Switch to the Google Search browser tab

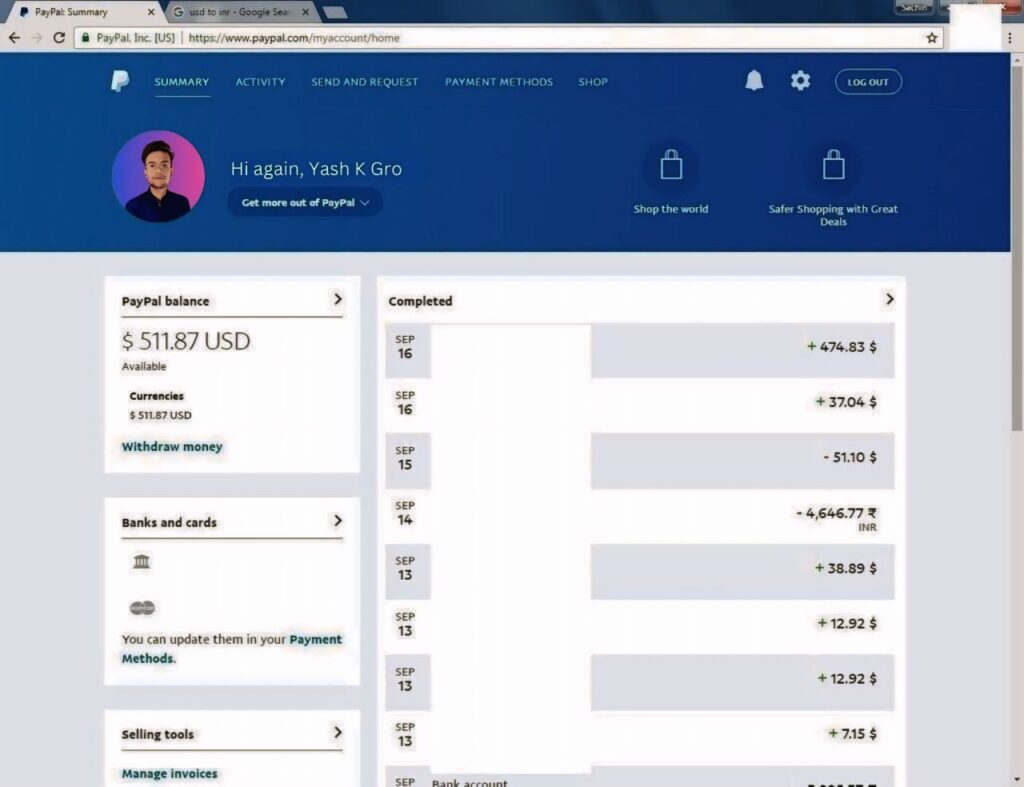tap(238, 12)
